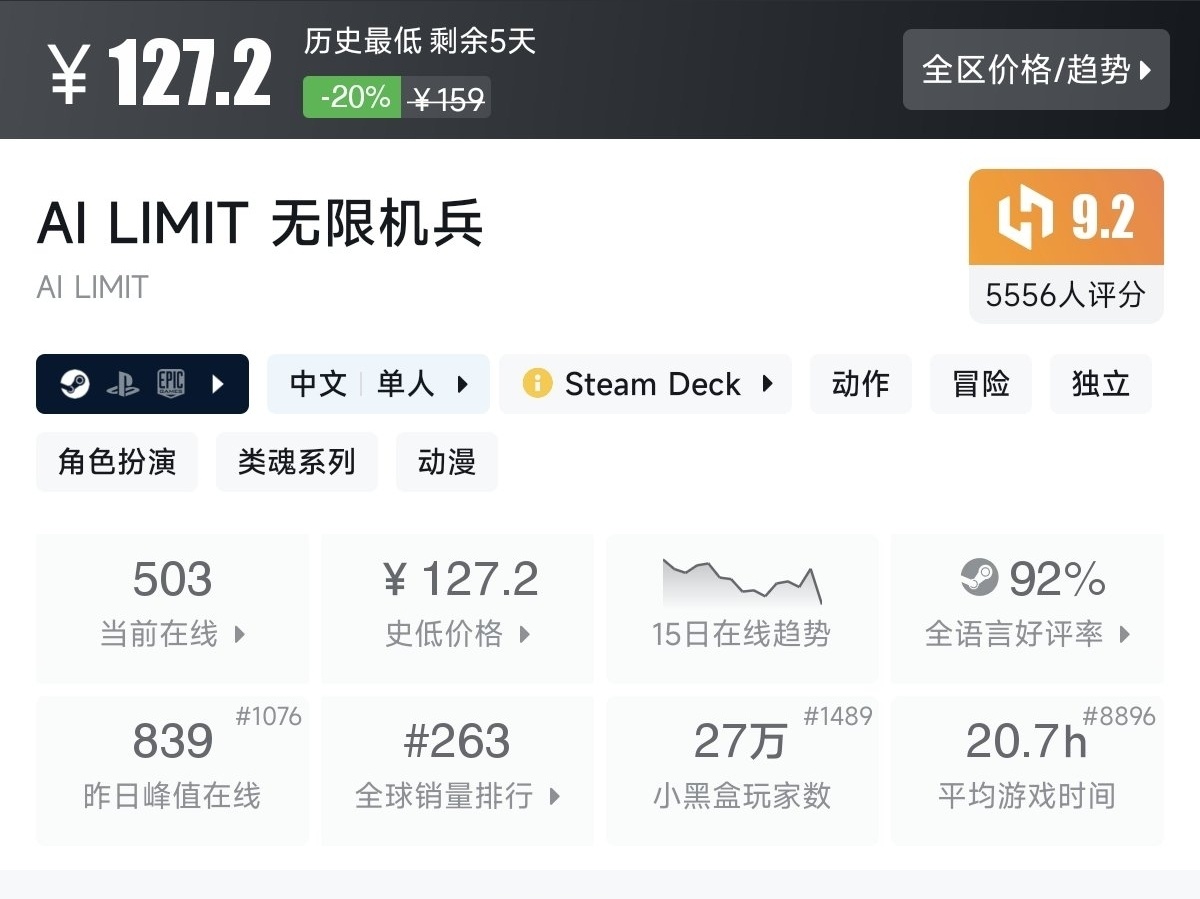Click the gray AI LIMIT subtitle
The width and height of the screenshot is (1200, 899).
[x=92, y=288]
